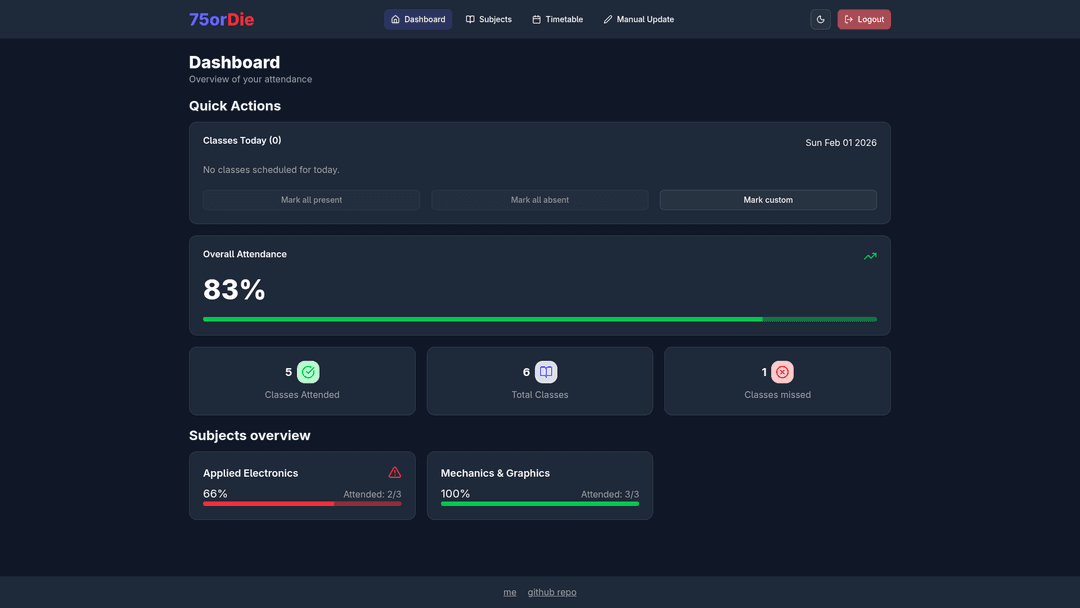Open Manual Update from the navbar

click(638, 19)
